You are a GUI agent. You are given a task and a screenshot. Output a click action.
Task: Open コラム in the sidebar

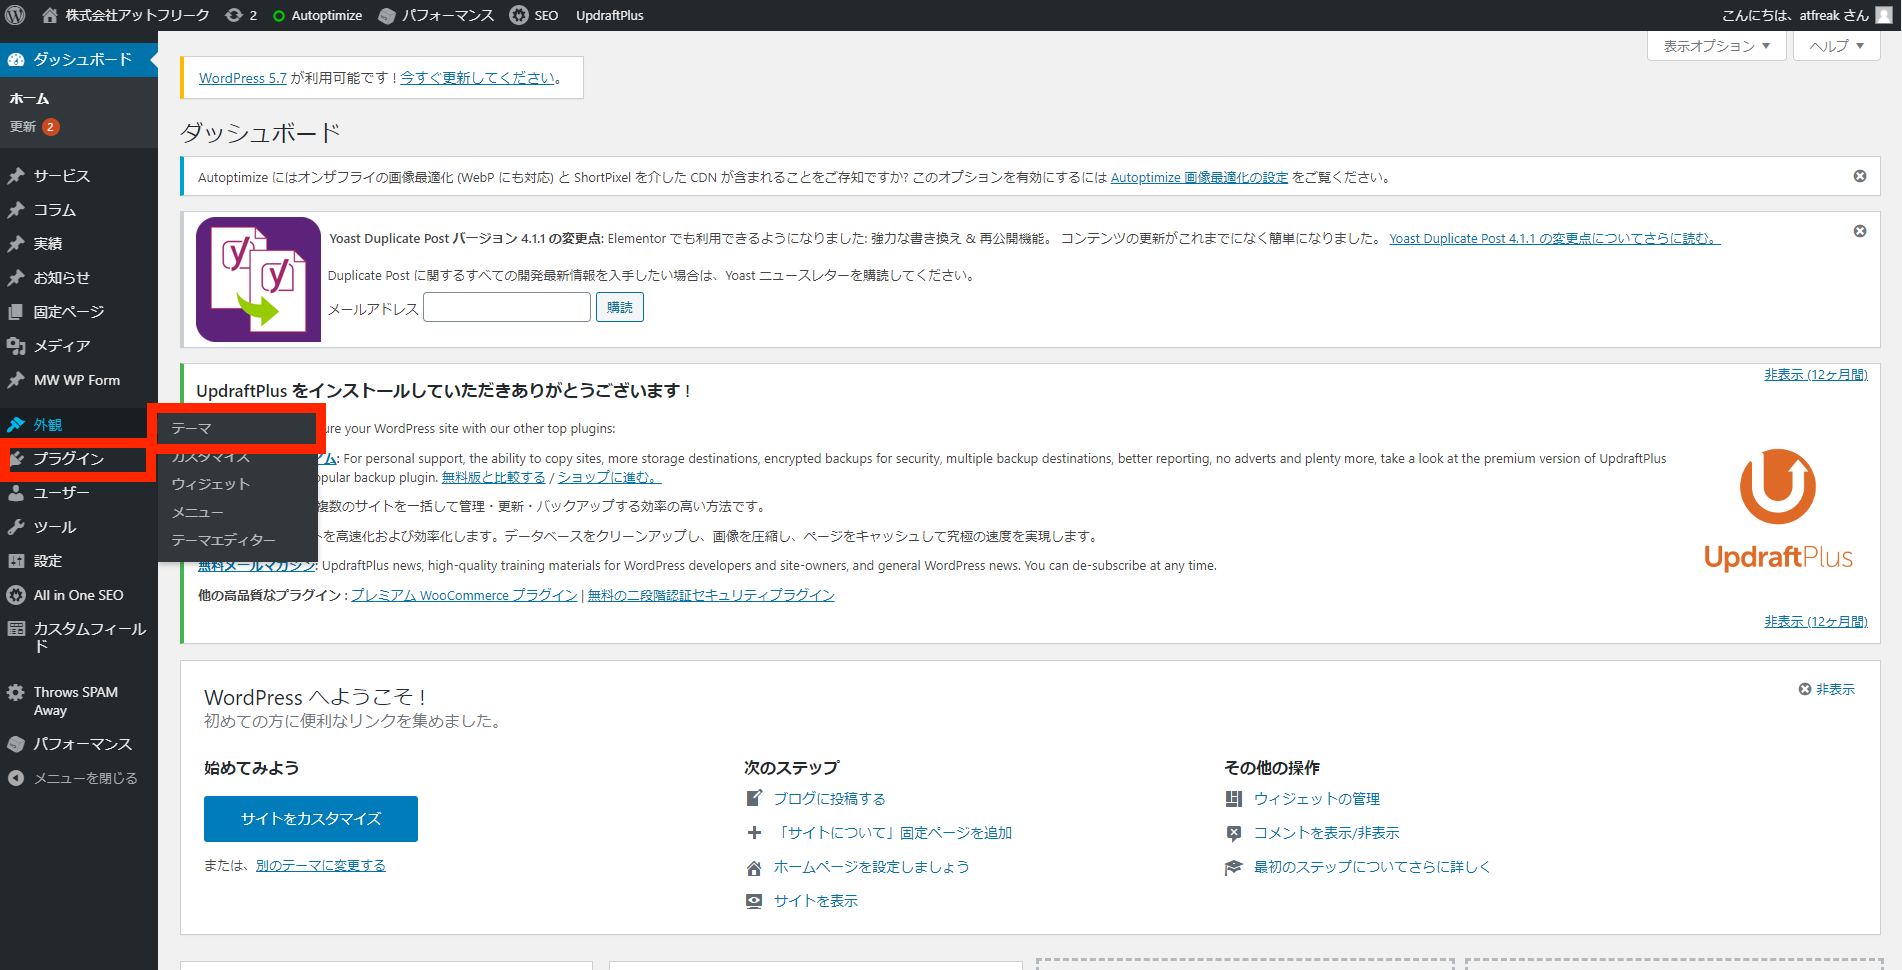point(79,210)
